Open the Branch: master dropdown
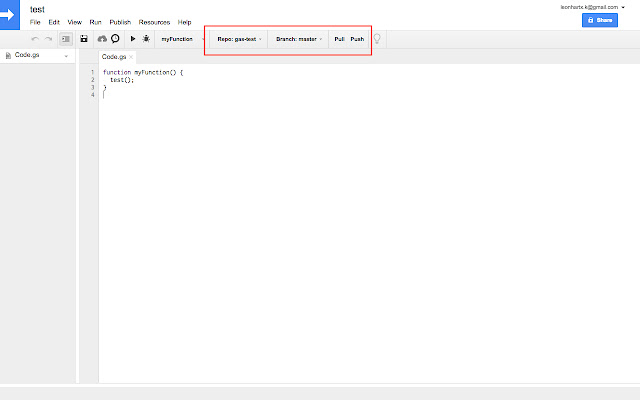Viewport: 640px width, 400px height. 299,39
